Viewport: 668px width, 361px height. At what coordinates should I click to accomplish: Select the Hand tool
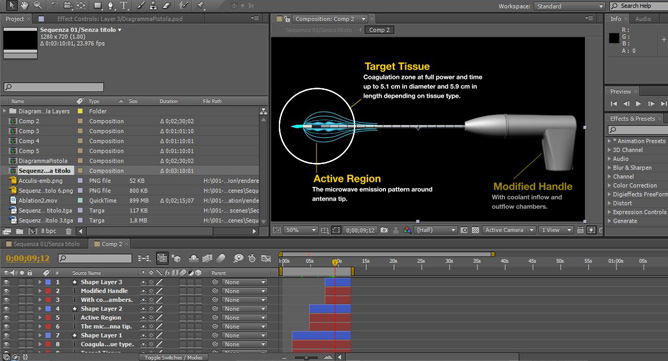coord(25,6)
